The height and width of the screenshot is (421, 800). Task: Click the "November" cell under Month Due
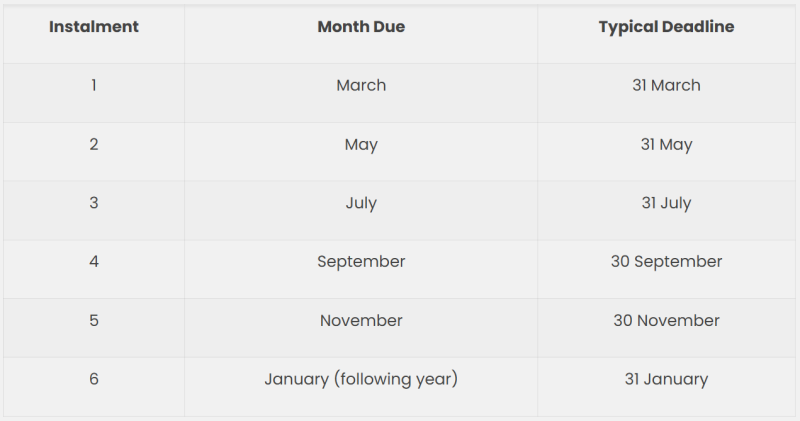click(x=361, y=321)
